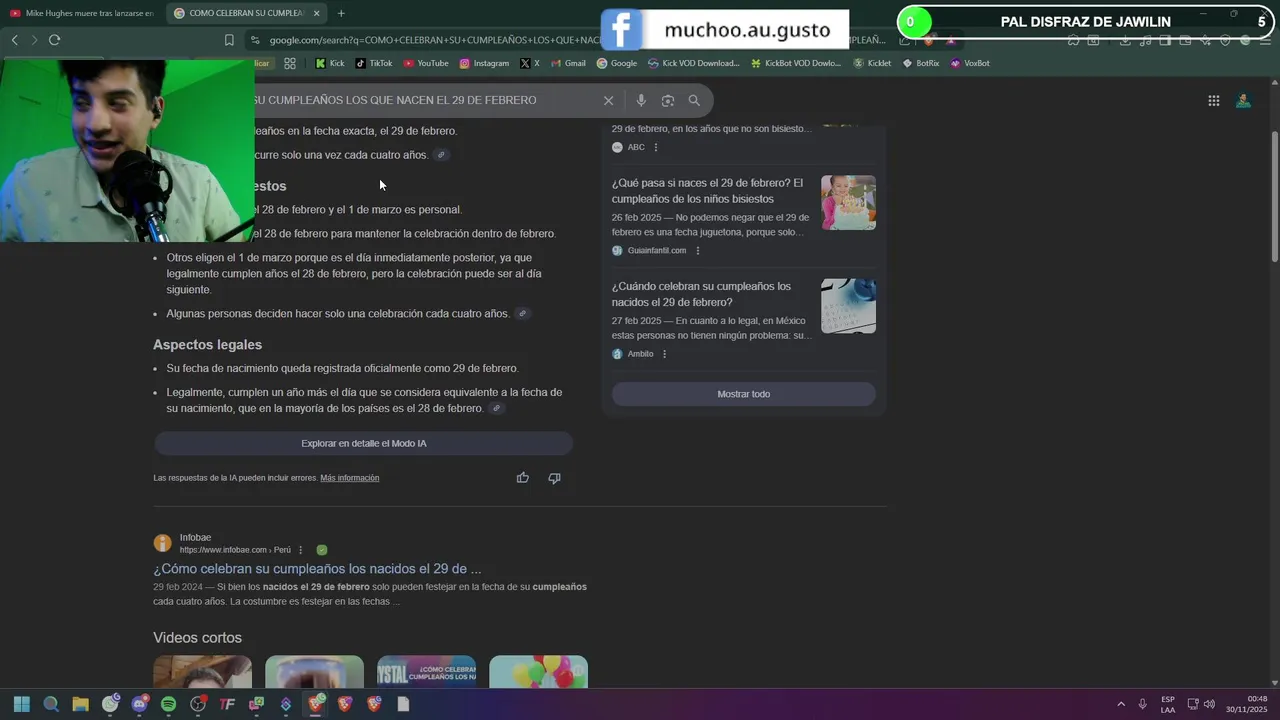Close the COMO CELEBRAN SU CUMPLEAÑOS tab
1280x720 pixels.
point(317,13)
